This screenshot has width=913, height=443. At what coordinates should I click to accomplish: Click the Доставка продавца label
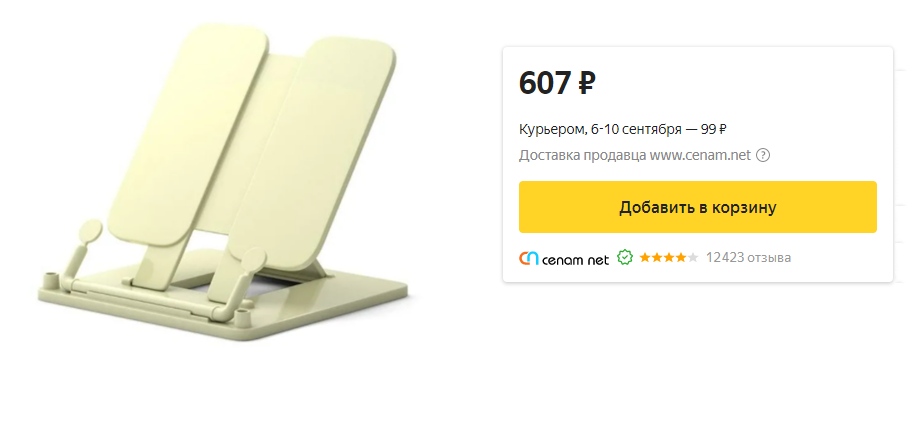click(582, 156)
